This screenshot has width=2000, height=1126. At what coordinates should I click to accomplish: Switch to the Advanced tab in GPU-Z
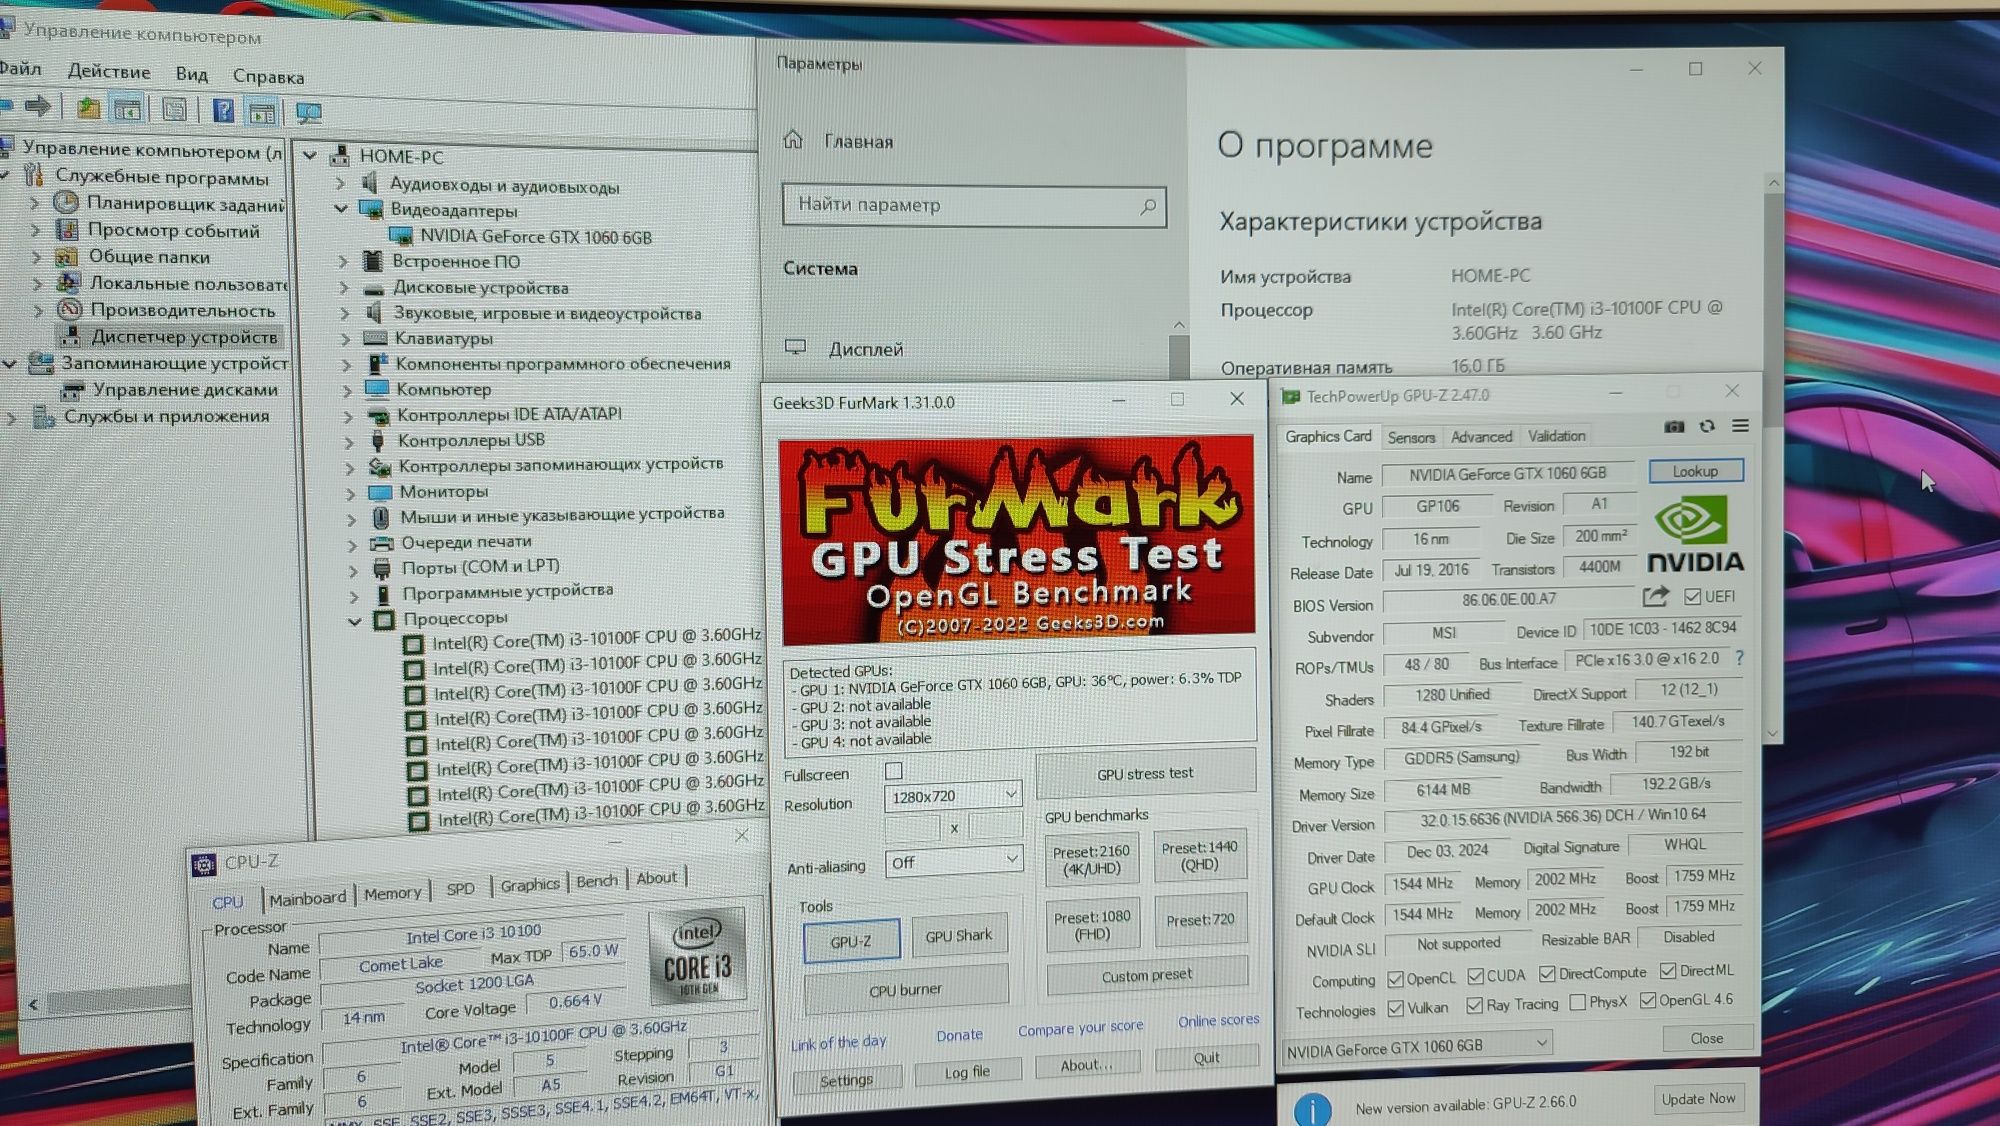pyautogui.click(x=1481, y=436)
